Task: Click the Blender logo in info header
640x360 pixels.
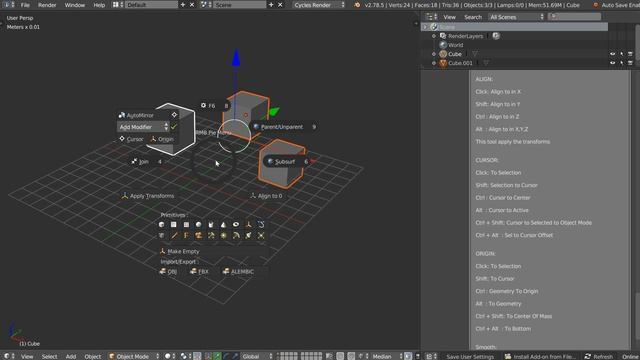Action: pos(357,5)
